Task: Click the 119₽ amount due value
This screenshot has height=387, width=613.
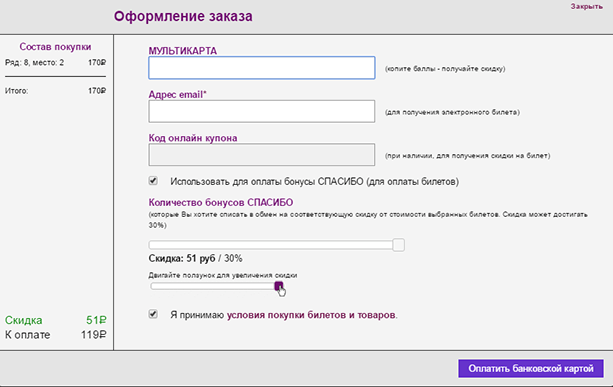Action: coord(93,335)
